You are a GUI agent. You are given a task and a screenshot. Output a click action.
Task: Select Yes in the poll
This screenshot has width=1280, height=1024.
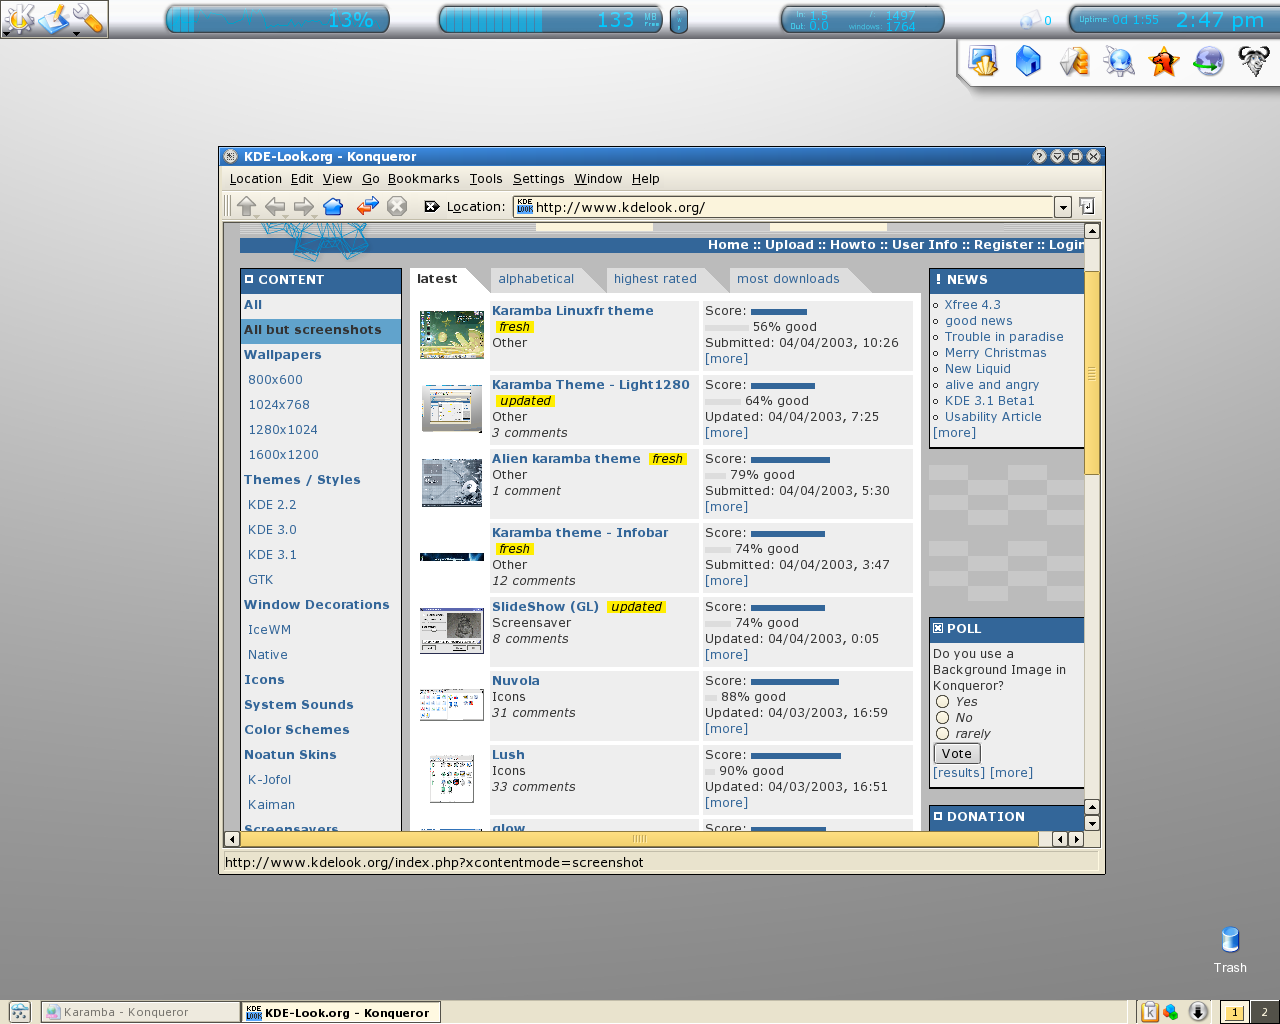pyautogui.click(x=942, y=702)
